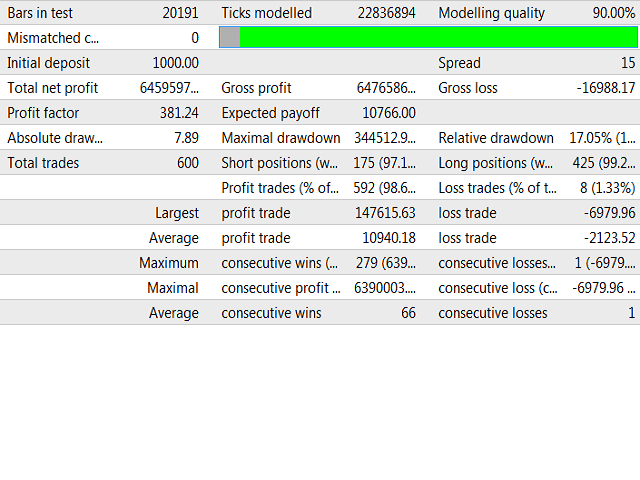Screen dimensions: 640x480
Task: Click the 'Modelling quality' label
Action: (491, 13)
